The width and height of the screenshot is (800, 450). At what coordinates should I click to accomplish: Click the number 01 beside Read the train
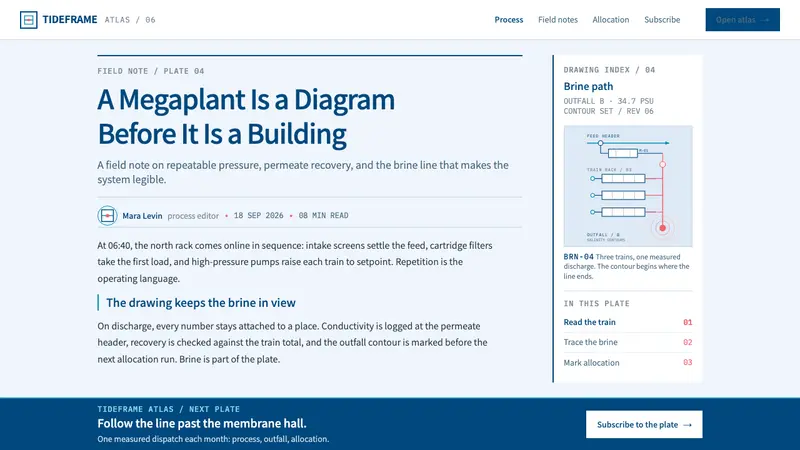[687, 322]
